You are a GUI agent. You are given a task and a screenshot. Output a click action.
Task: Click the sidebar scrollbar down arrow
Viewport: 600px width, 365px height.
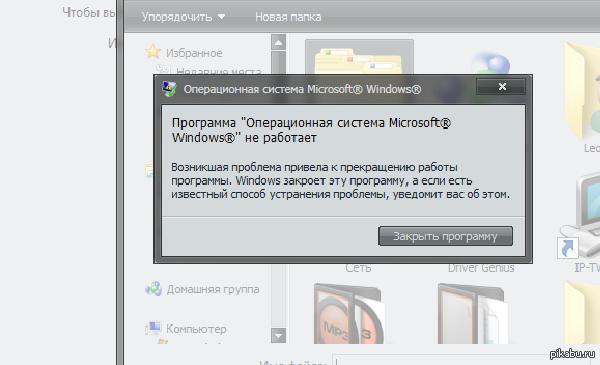pos(278,336)
